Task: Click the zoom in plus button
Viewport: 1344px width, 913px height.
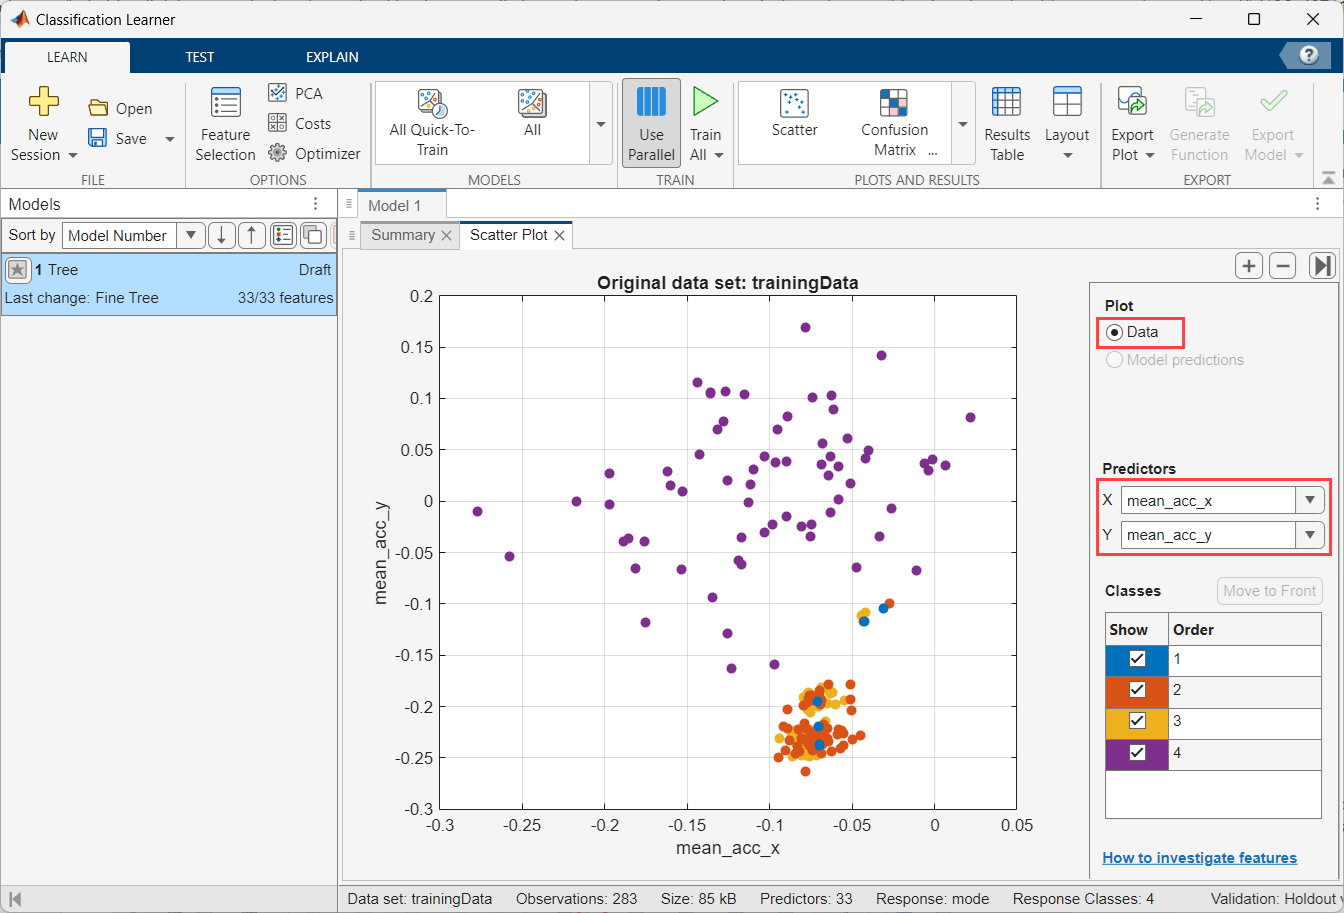Action: [x=1248, y=265]
